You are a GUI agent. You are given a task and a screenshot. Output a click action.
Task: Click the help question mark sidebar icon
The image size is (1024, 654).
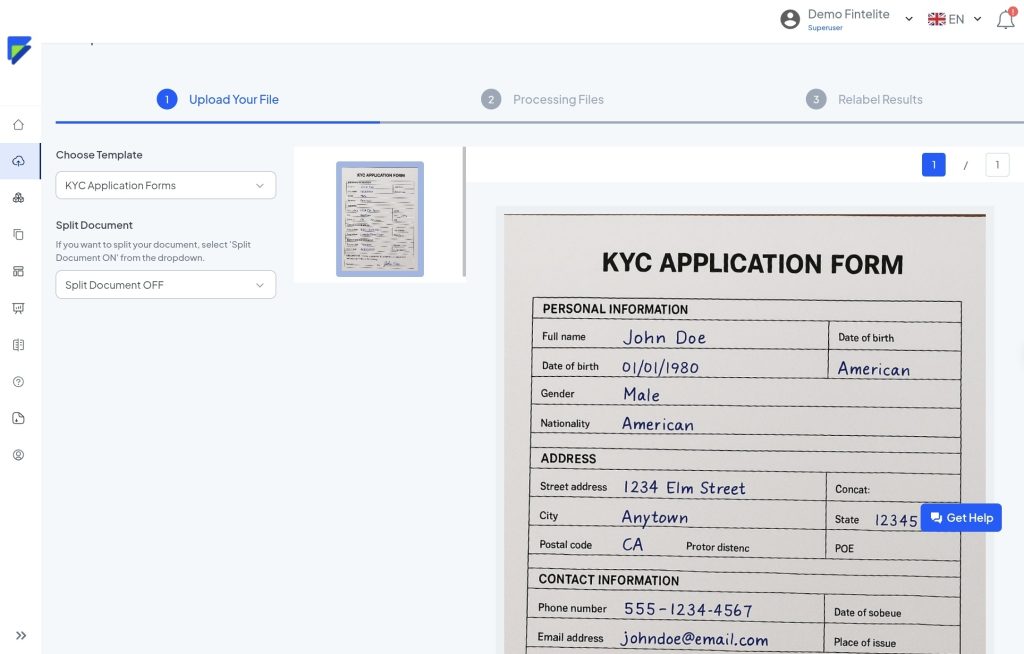click(18, 382)
